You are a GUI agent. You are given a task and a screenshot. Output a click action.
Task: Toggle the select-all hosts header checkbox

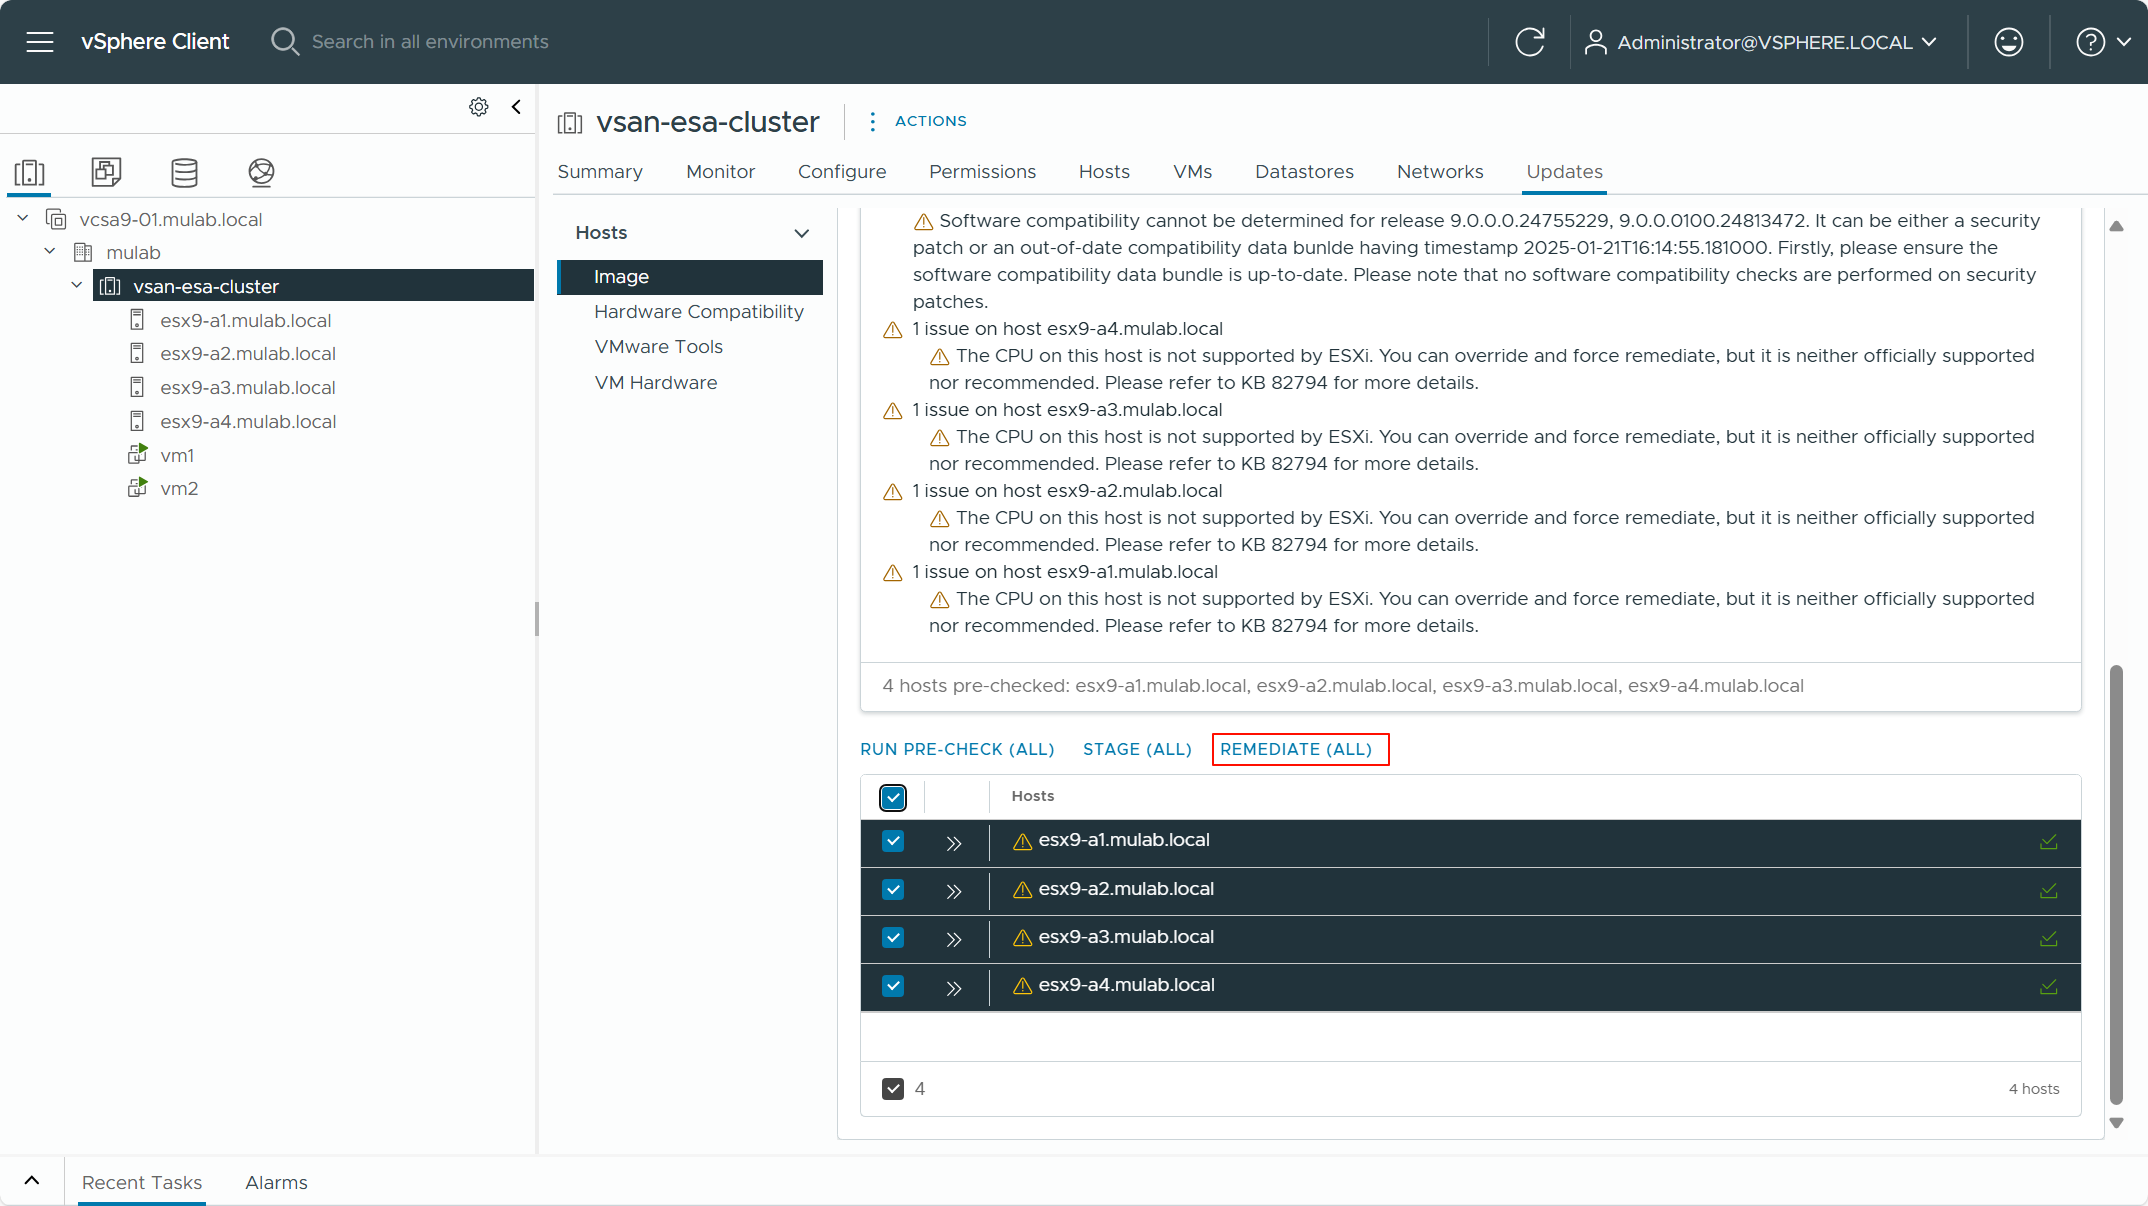893,797
